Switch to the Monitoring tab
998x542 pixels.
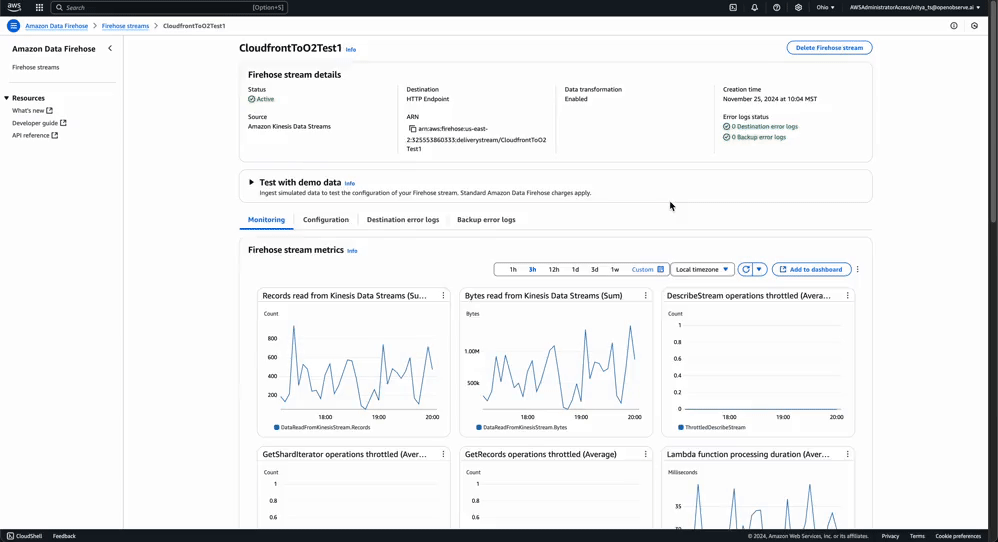click(266, 219)
